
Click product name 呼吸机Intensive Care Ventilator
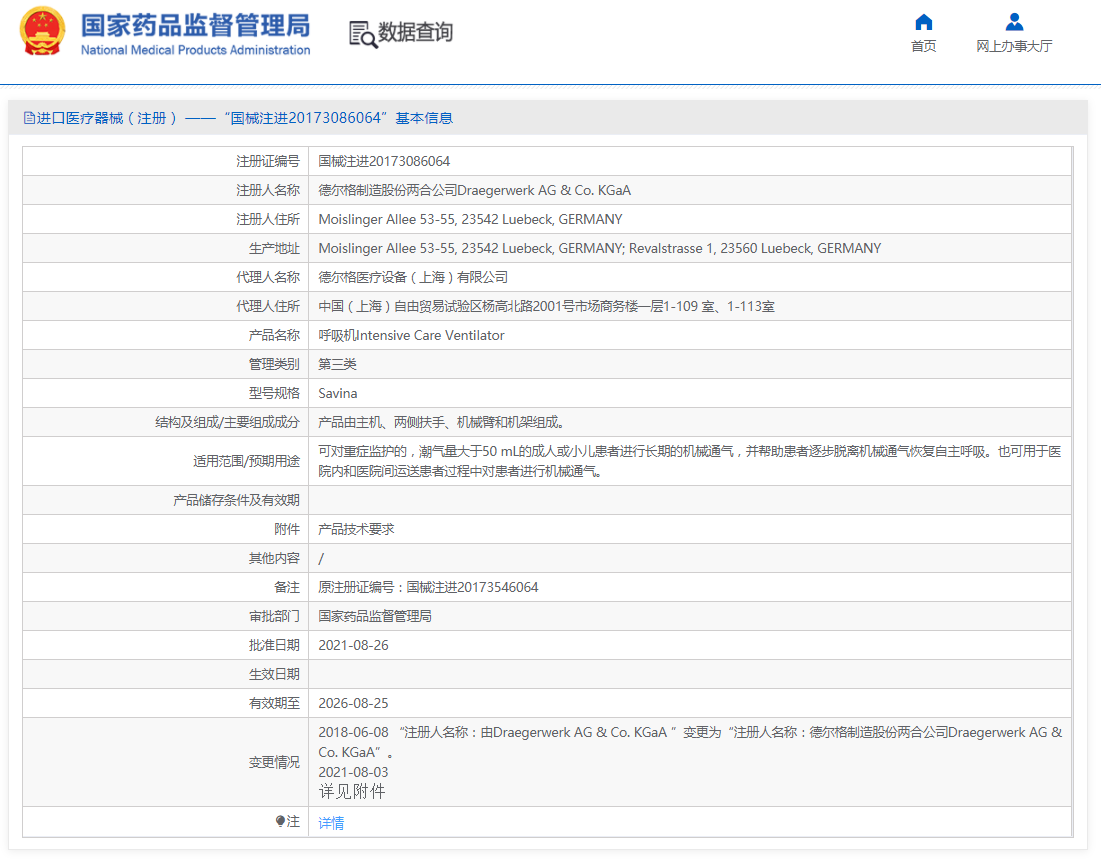(x=411, y=336)
